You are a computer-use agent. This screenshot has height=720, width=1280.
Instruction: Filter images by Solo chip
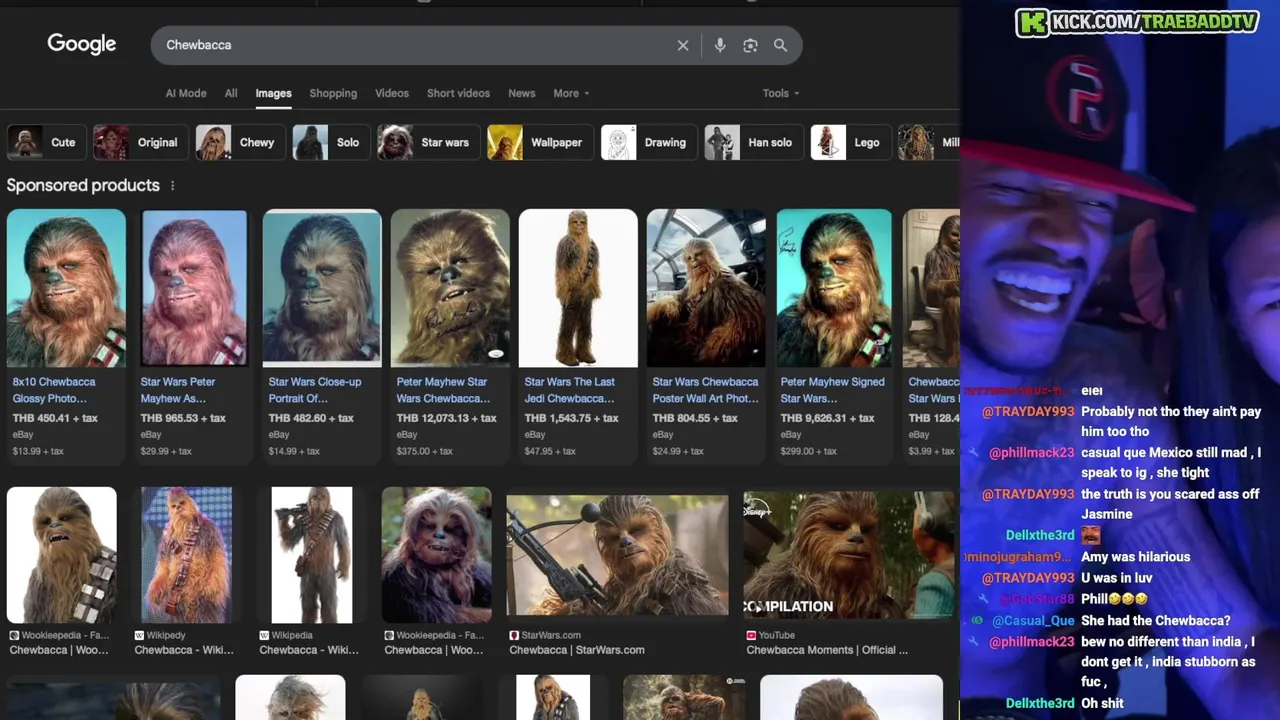(329, 142)
